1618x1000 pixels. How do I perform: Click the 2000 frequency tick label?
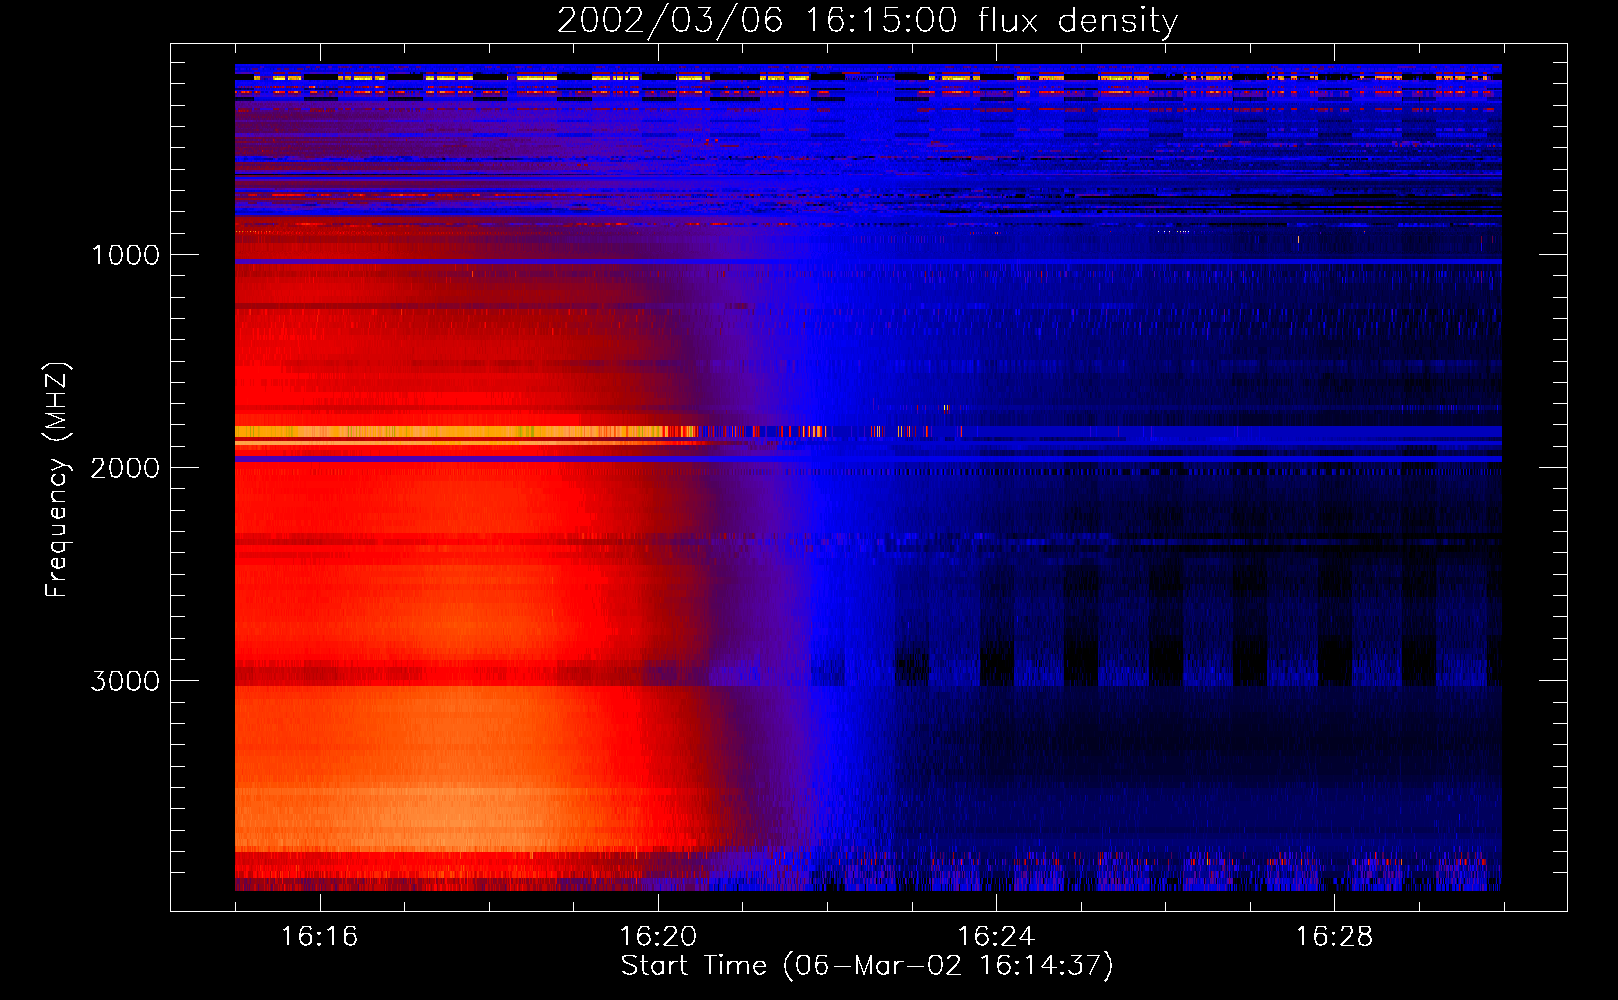click(x=125, y=468)
